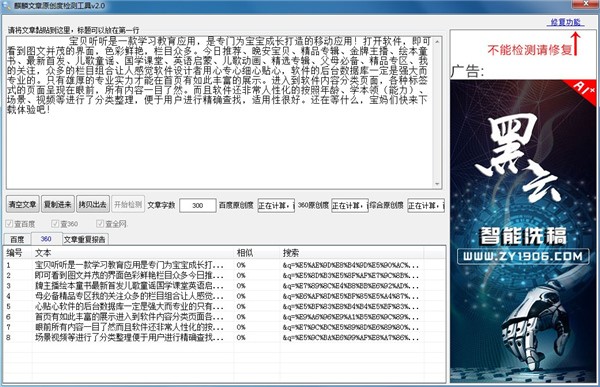Screen dimensions: 600x387
Task: Click the 综合原创度 result field
Action: tap(426, 206)
